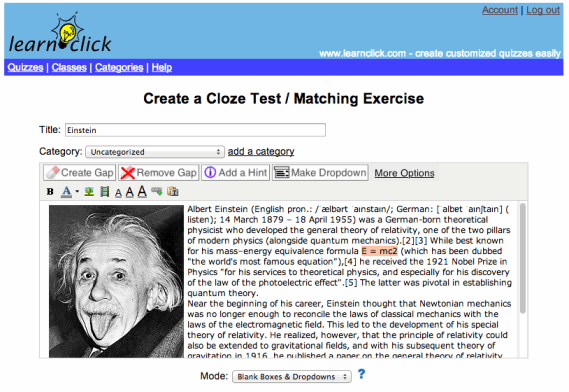Open the Mode dropdown

coord(292,377)
